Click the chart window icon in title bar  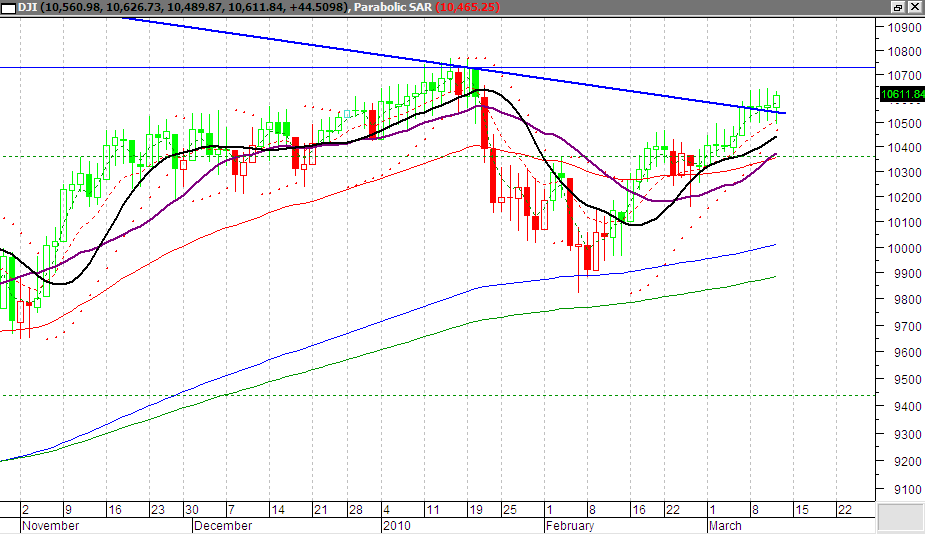8,7
